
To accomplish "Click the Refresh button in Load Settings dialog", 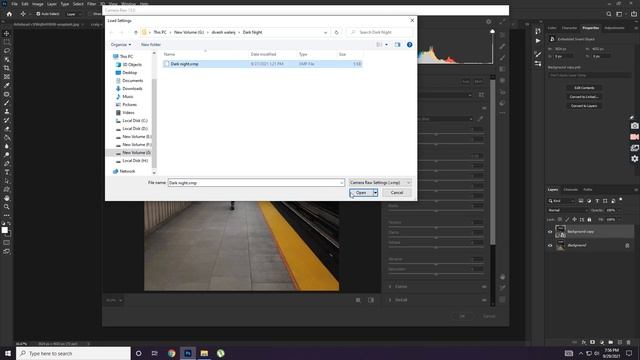I will 336,32.
